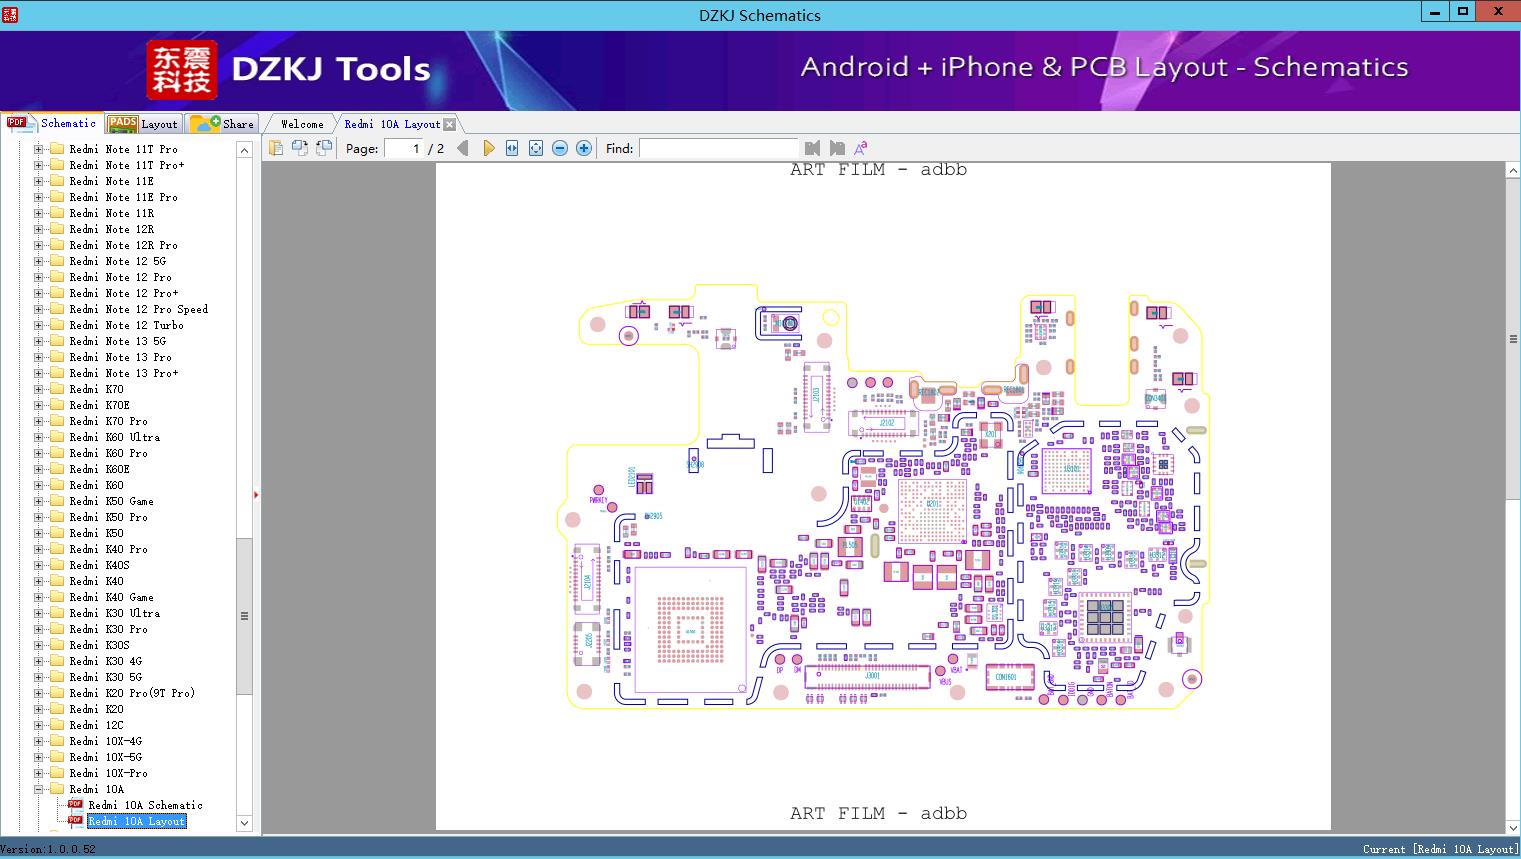
Task: Close the Redmi 10A Layout tab
Action: tap(450, 124)
